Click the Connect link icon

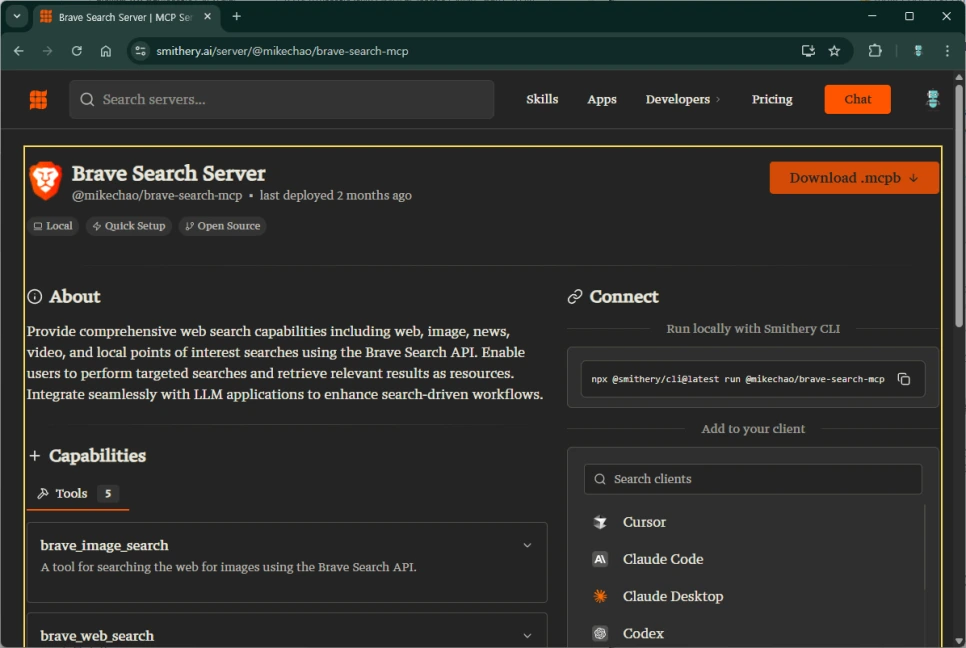tap(575, 297)
